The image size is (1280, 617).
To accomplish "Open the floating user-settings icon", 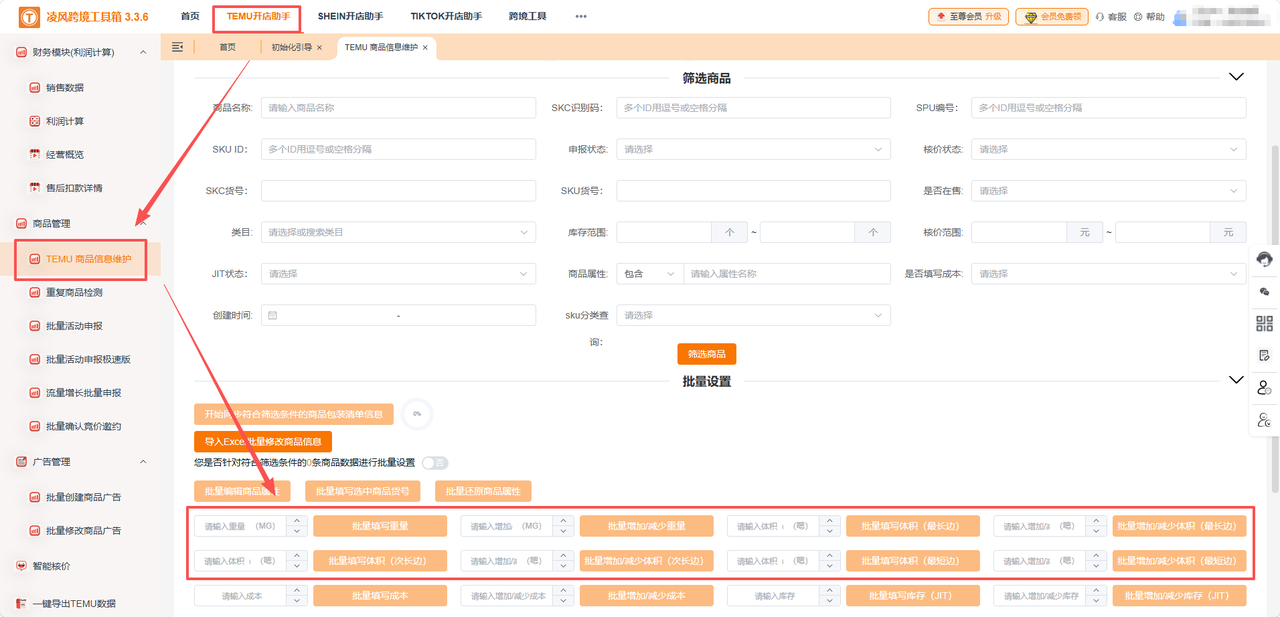I will [1264, 387].
